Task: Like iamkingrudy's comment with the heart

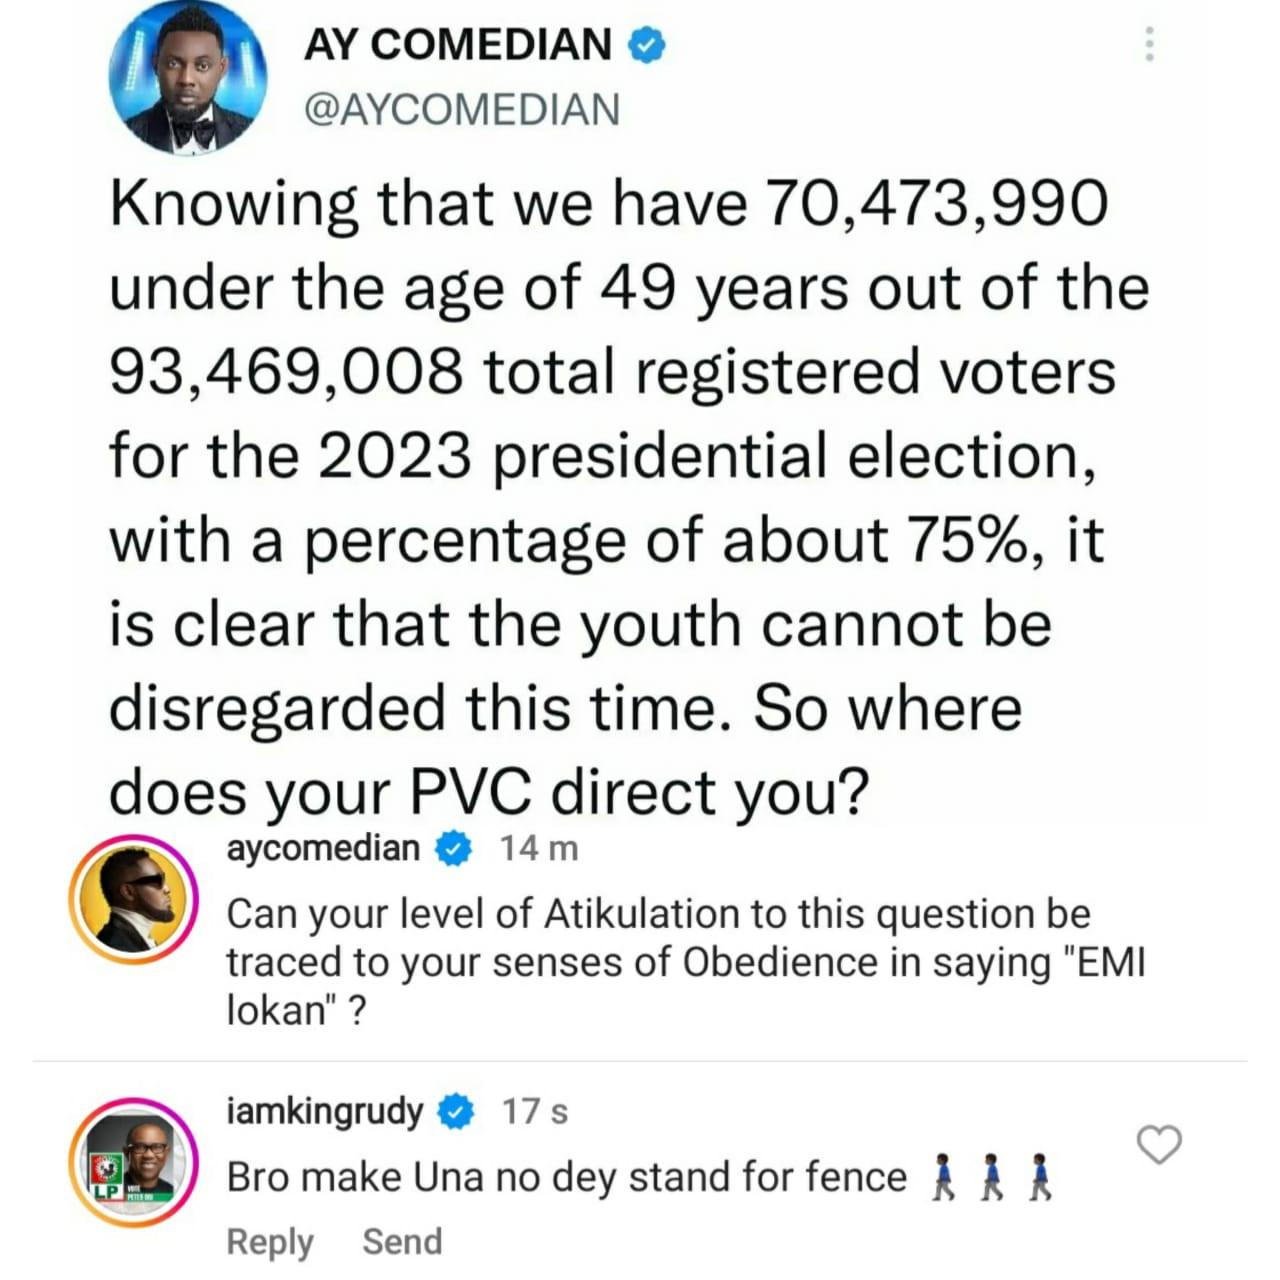Action: [1159, 1144]
